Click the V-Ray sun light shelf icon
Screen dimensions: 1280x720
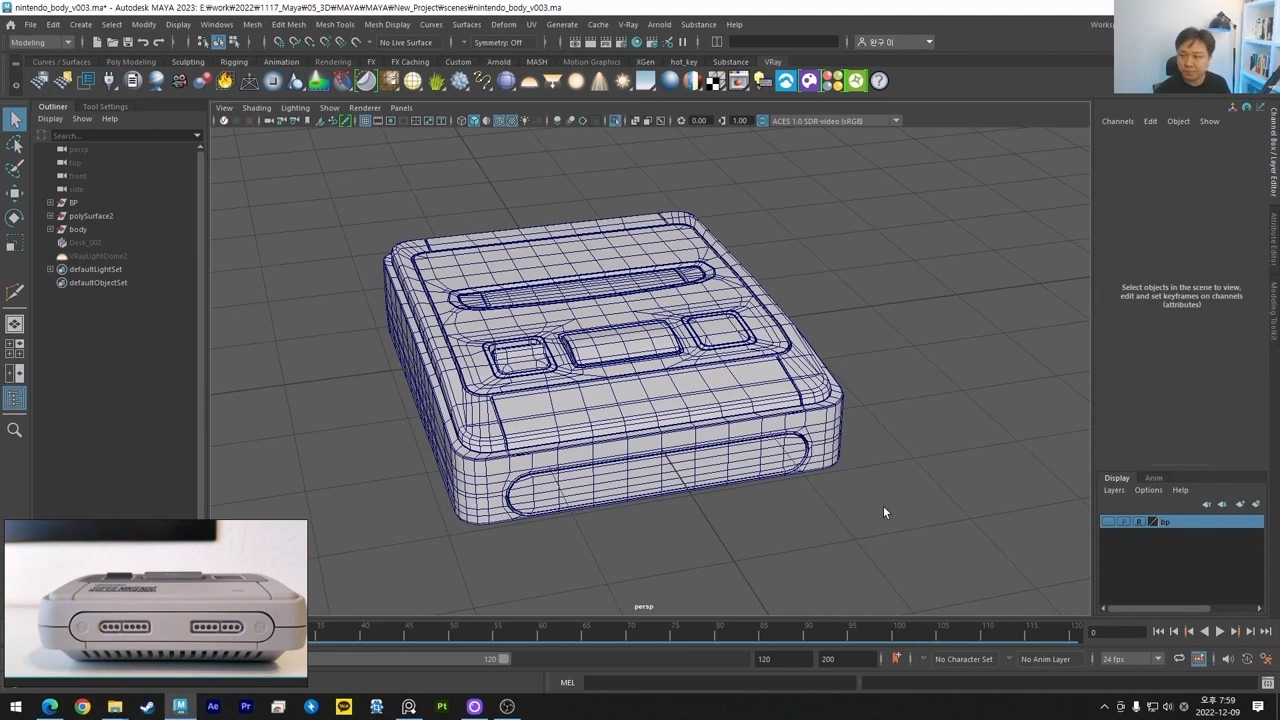[623, 81]
